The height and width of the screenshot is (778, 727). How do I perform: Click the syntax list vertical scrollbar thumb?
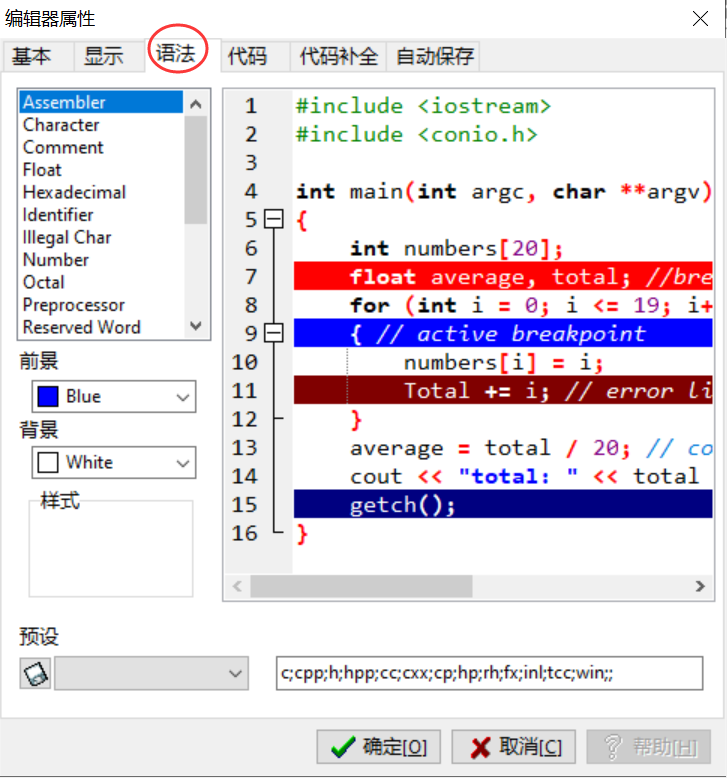[196, 170]
